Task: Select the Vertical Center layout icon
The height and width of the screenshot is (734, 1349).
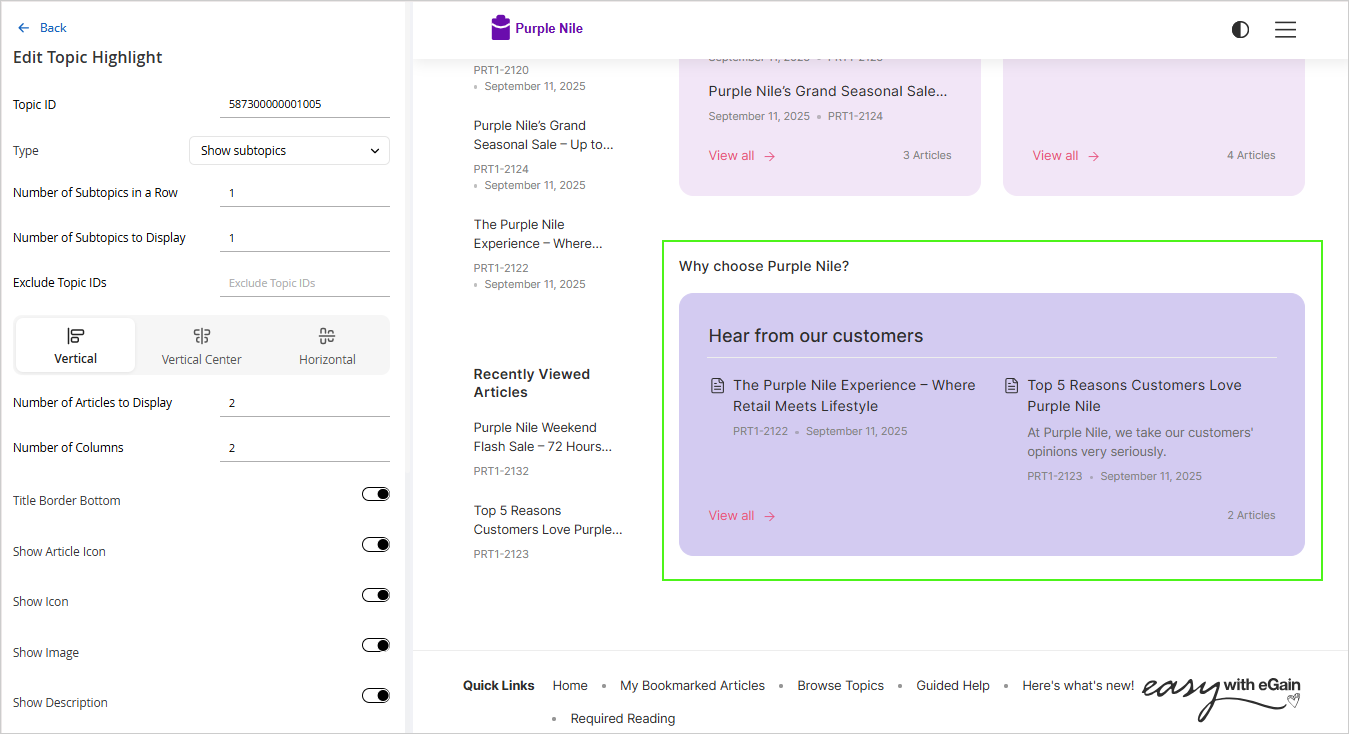Action: tap(202, 336)
